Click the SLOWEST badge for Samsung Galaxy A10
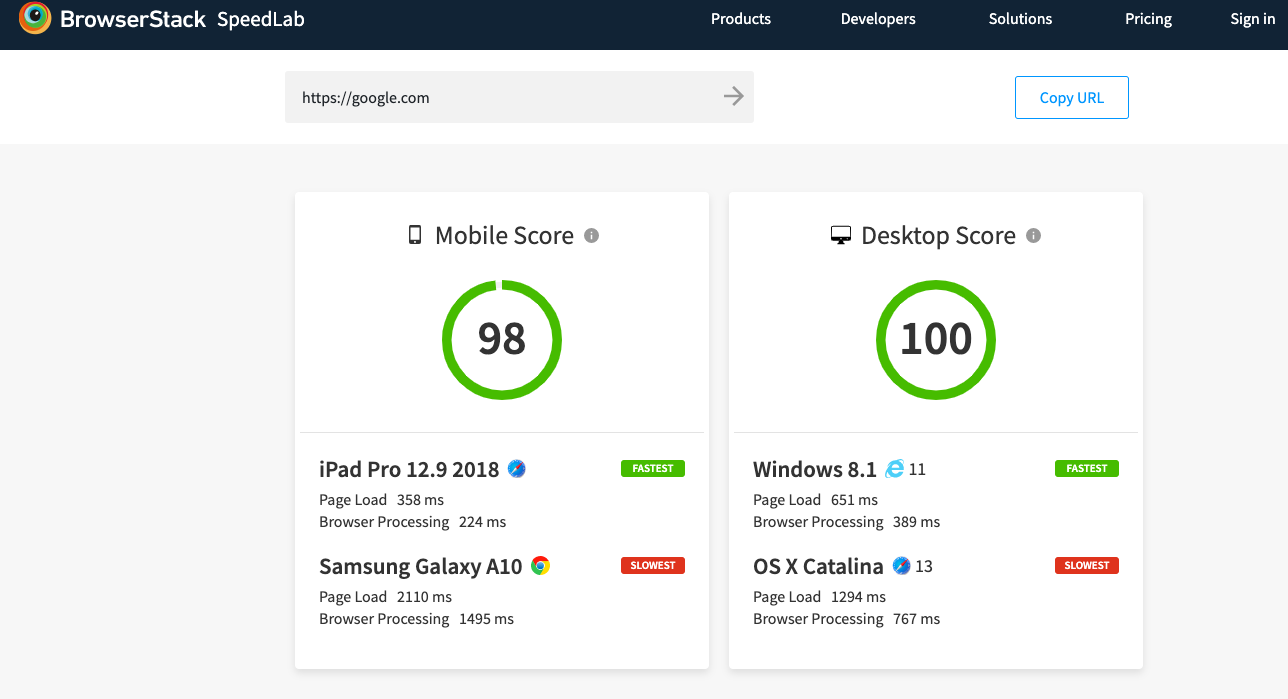The width and height of the screenshot is (1288, 699). pos(652,565)
